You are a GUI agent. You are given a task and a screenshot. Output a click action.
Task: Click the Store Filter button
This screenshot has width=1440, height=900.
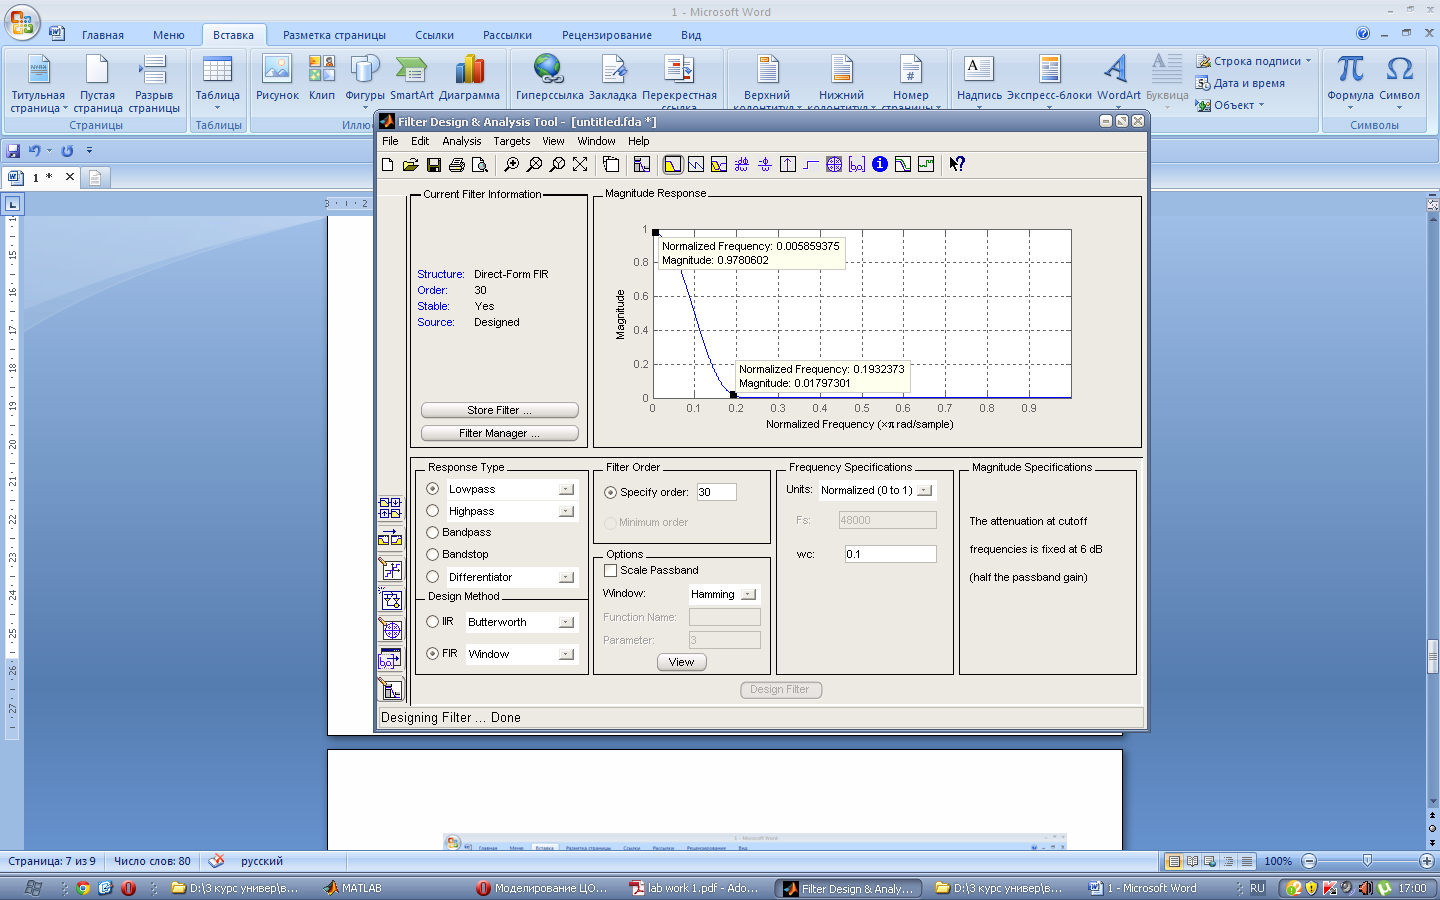(x=500, y=410)
